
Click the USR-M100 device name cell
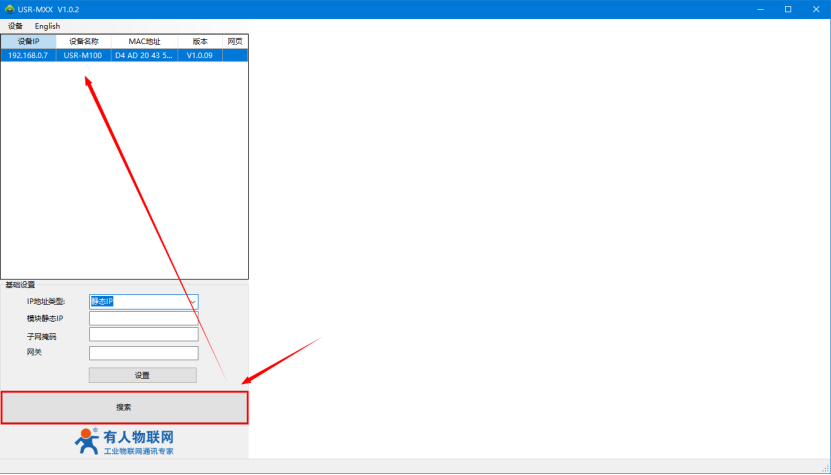click(x=83, y=55)
